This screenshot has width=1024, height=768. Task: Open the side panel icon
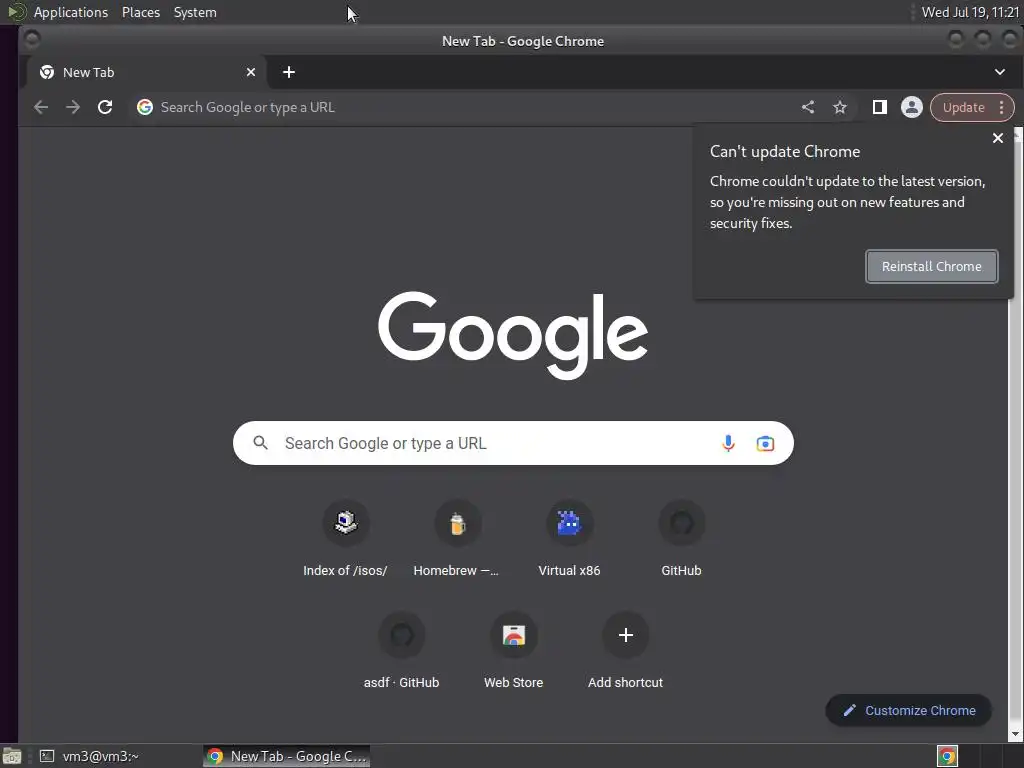880,107
